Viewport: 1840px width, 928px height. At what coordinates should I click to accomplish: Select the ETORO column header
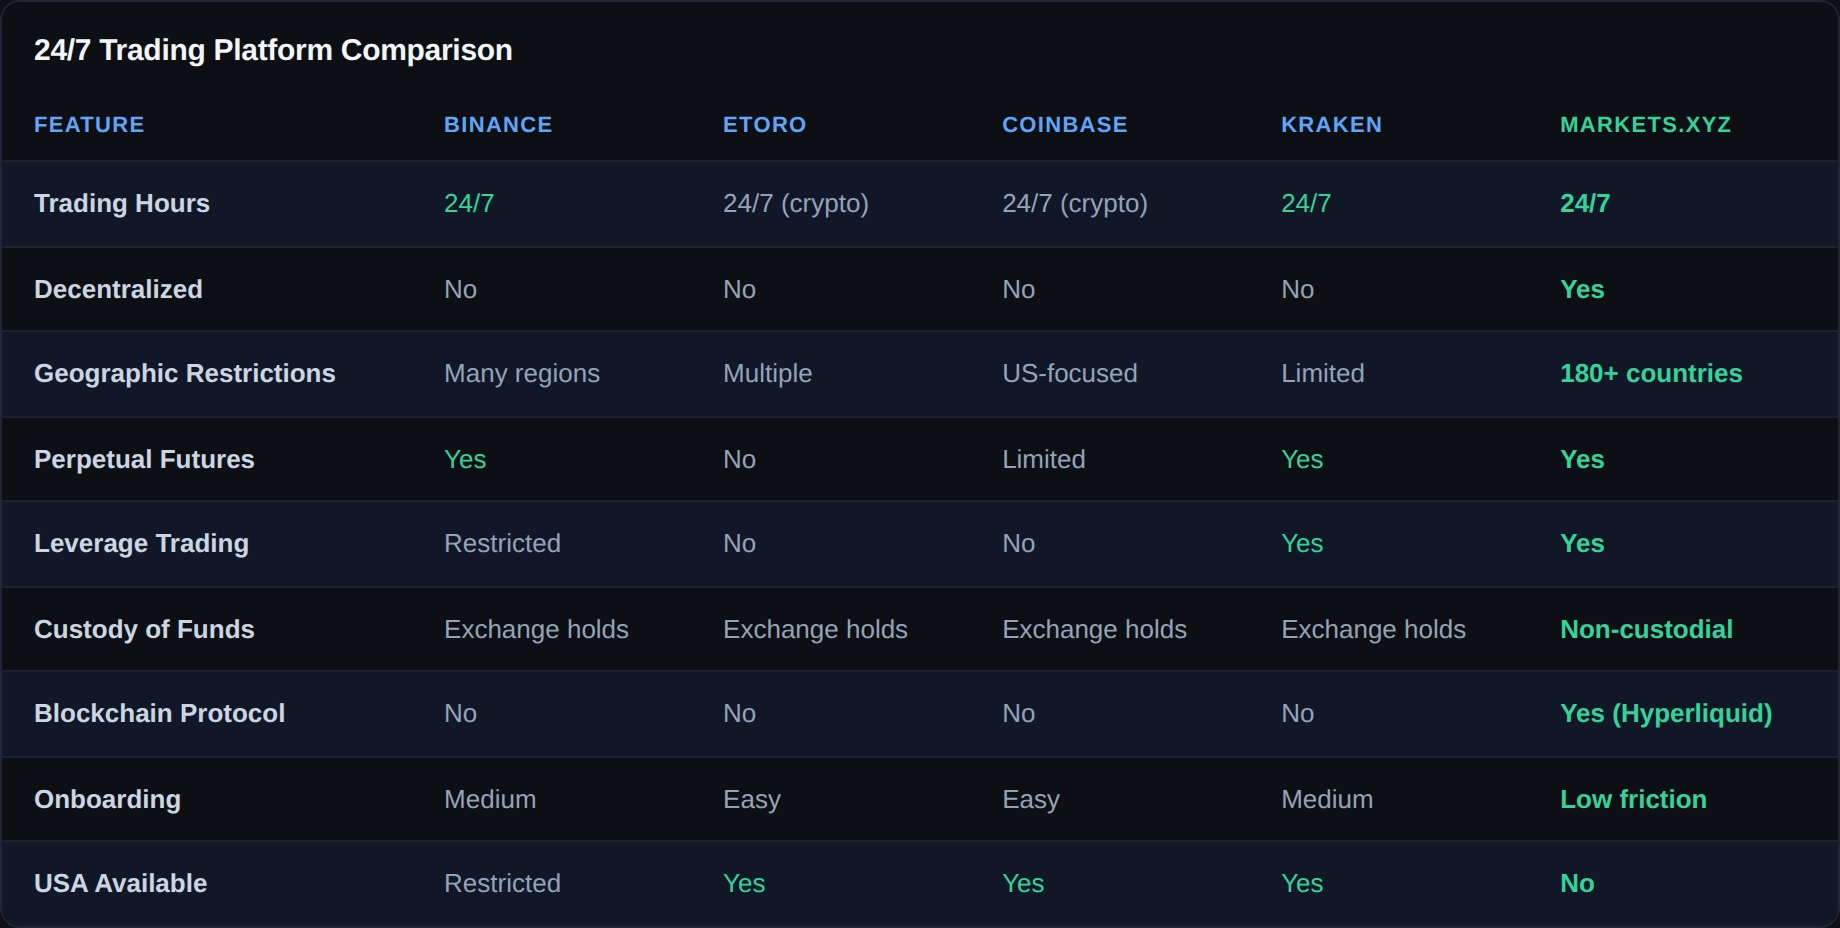(x=764, y=125)
